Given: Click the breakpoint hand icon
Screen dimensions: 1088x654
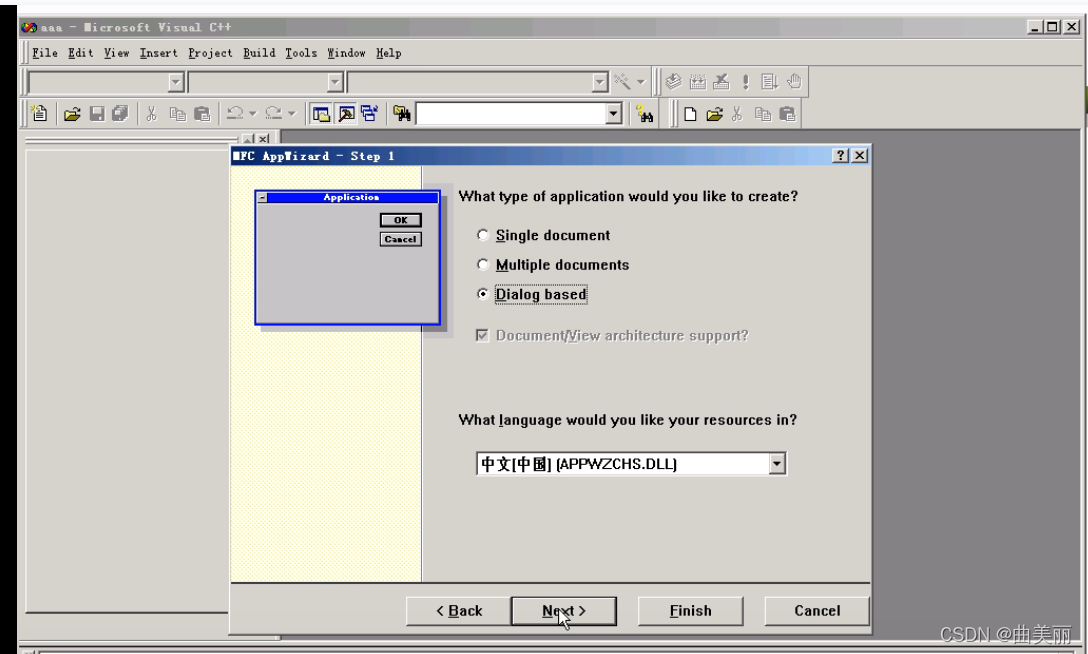Looking at the screenshot, I should tap(794, 82).
